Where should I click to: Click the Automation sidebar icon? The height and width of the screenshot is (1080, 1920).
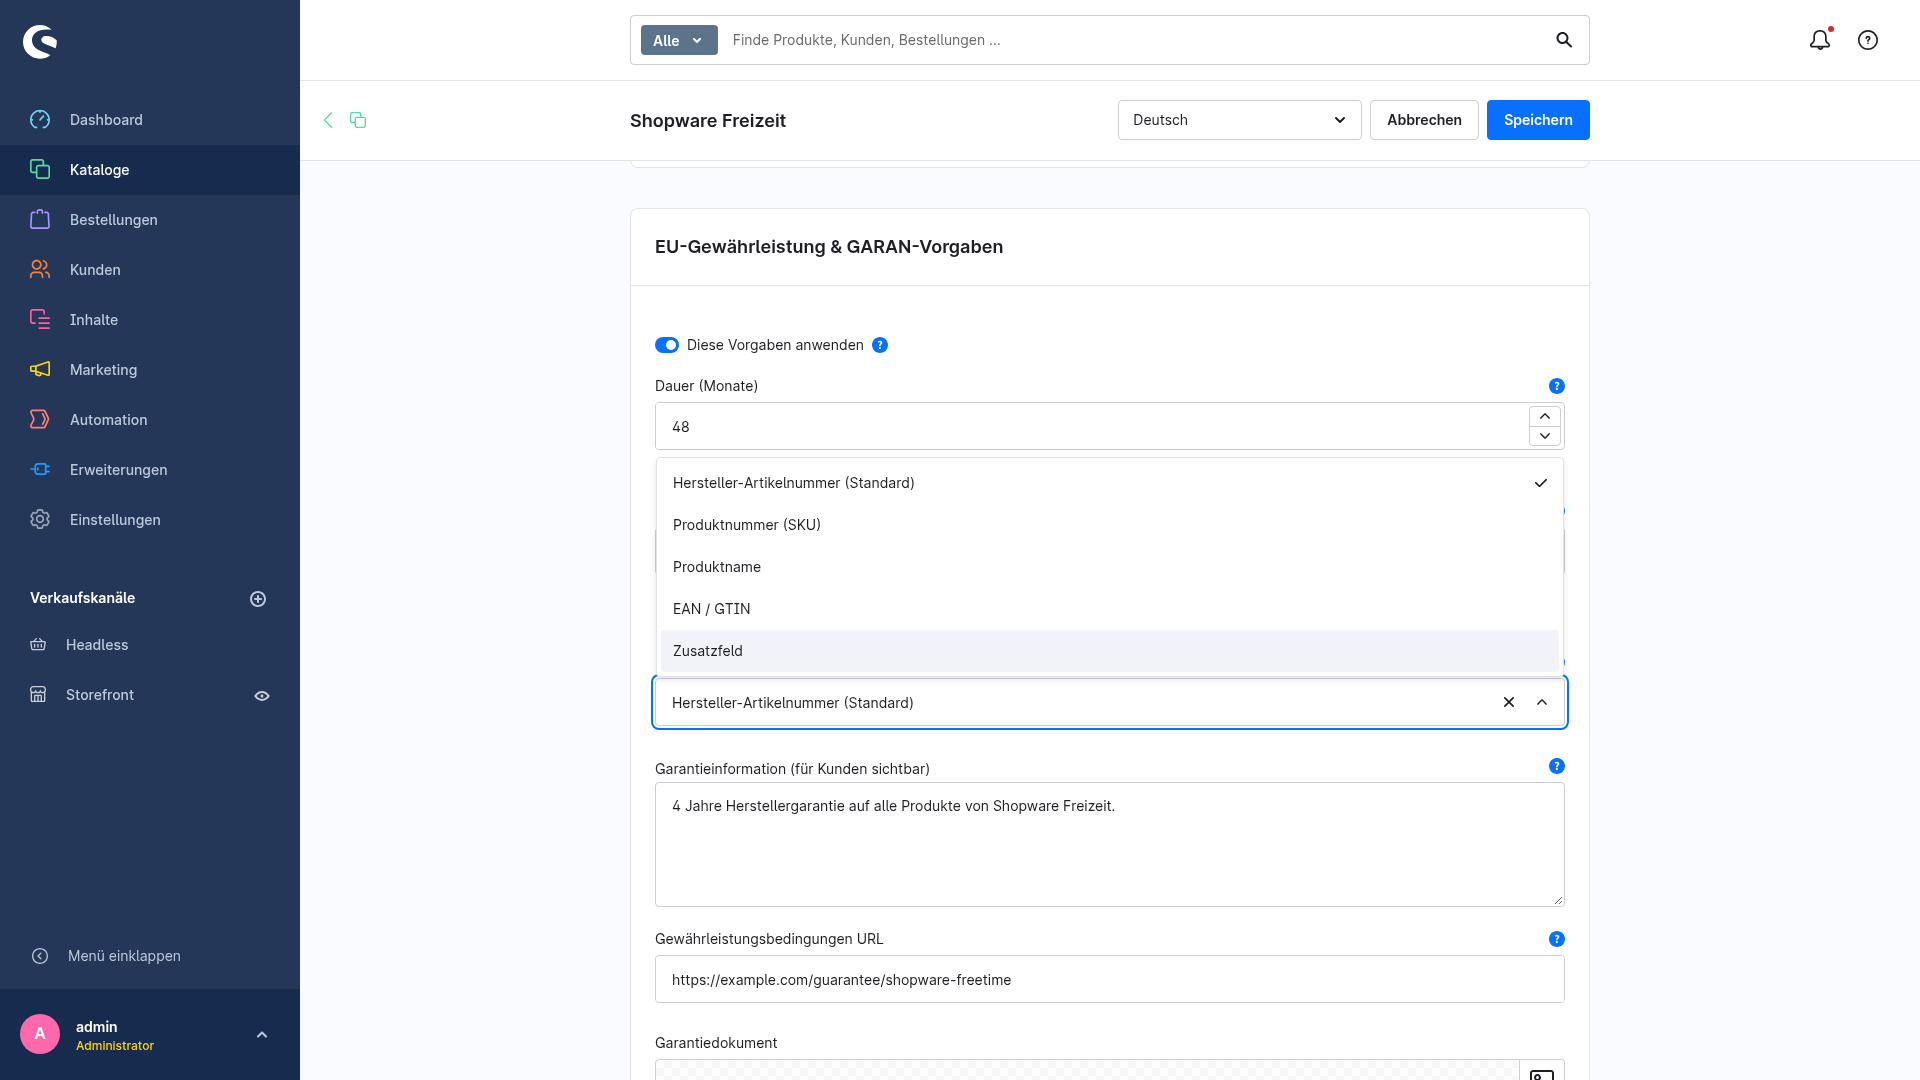tap(40, 420)
